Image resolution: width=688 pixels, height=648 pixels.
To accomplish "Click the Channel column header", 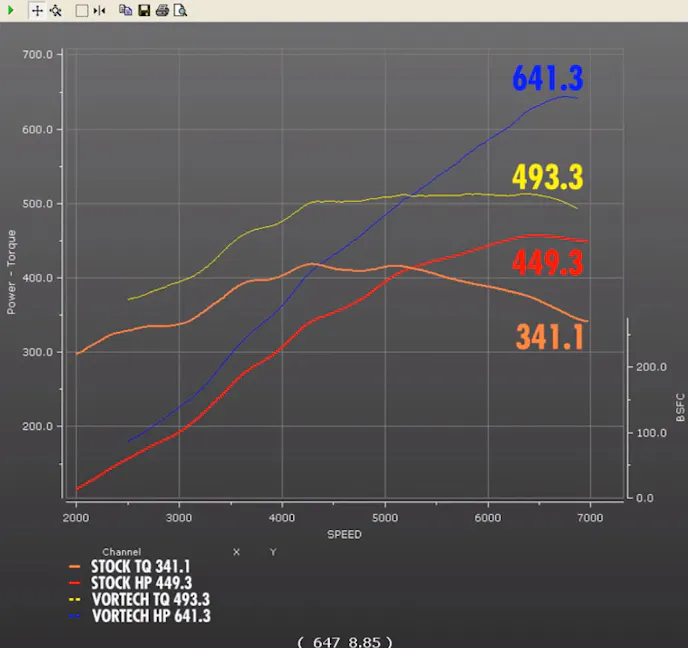I will 121,552.
